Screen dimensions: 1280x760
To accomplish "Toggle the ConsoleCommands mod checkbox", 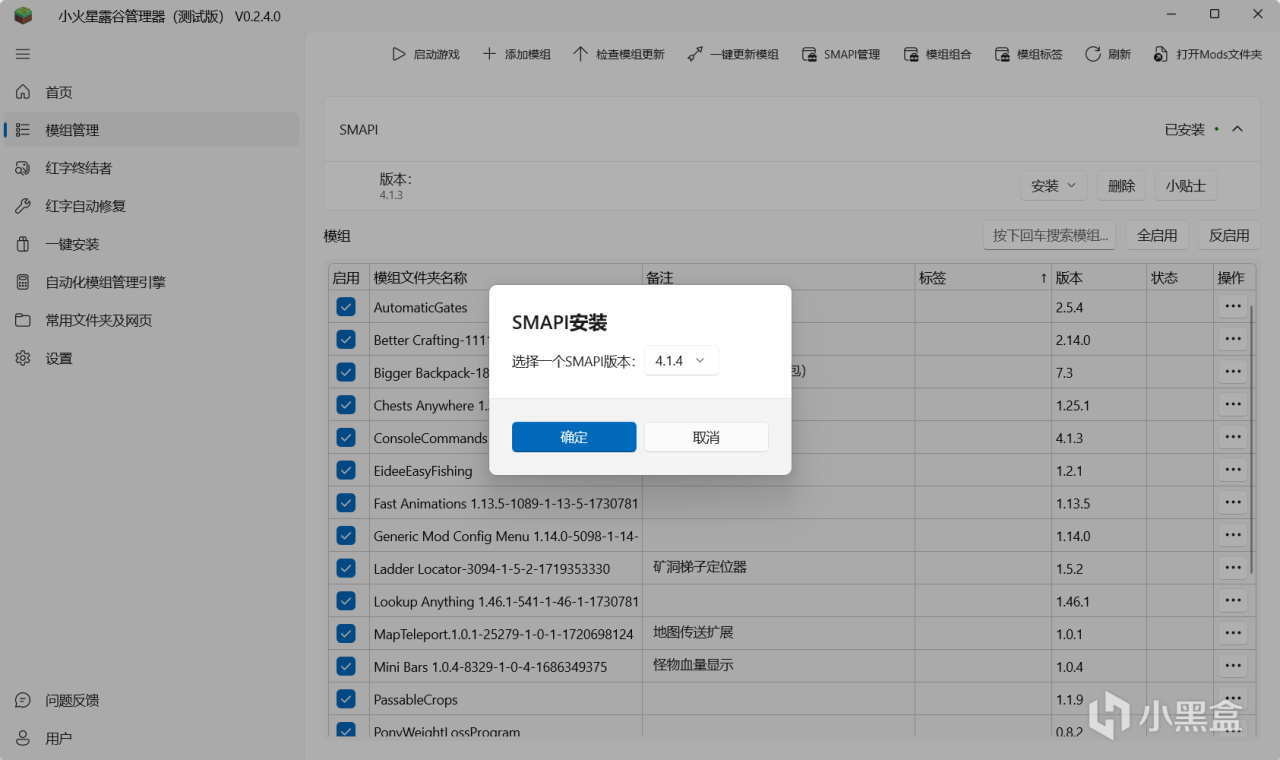I will coord(346,438).
